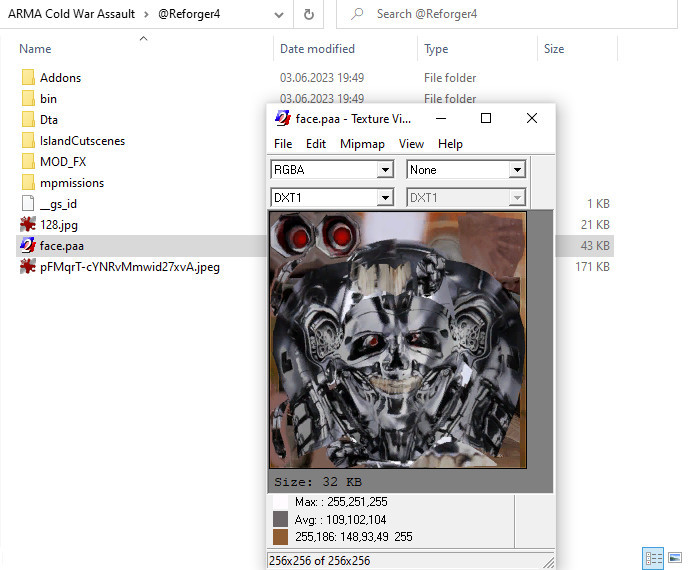Select the face.paa file name
The height and width of the screenshot is (570, 690).
[x=62, y=246]
